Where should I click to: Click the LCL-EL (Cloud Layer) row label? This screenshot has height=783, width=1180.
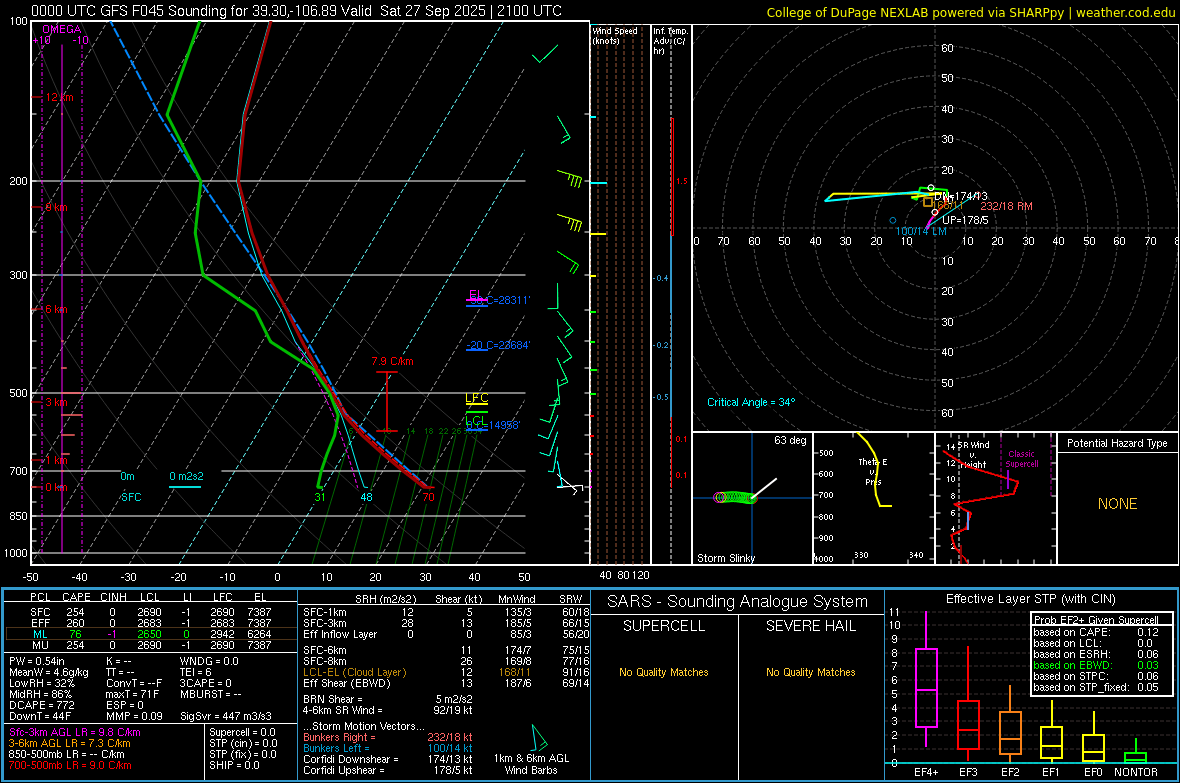pyautogui.click(x=354, y=672)
